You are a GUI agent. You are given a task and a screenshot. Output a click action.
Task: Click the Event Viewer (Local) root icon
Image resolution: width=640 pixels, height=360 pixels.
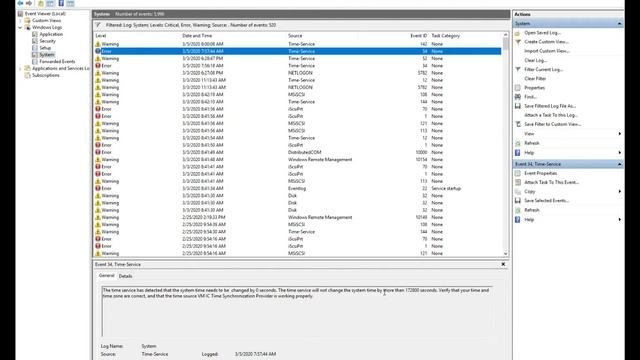[20, 13]
